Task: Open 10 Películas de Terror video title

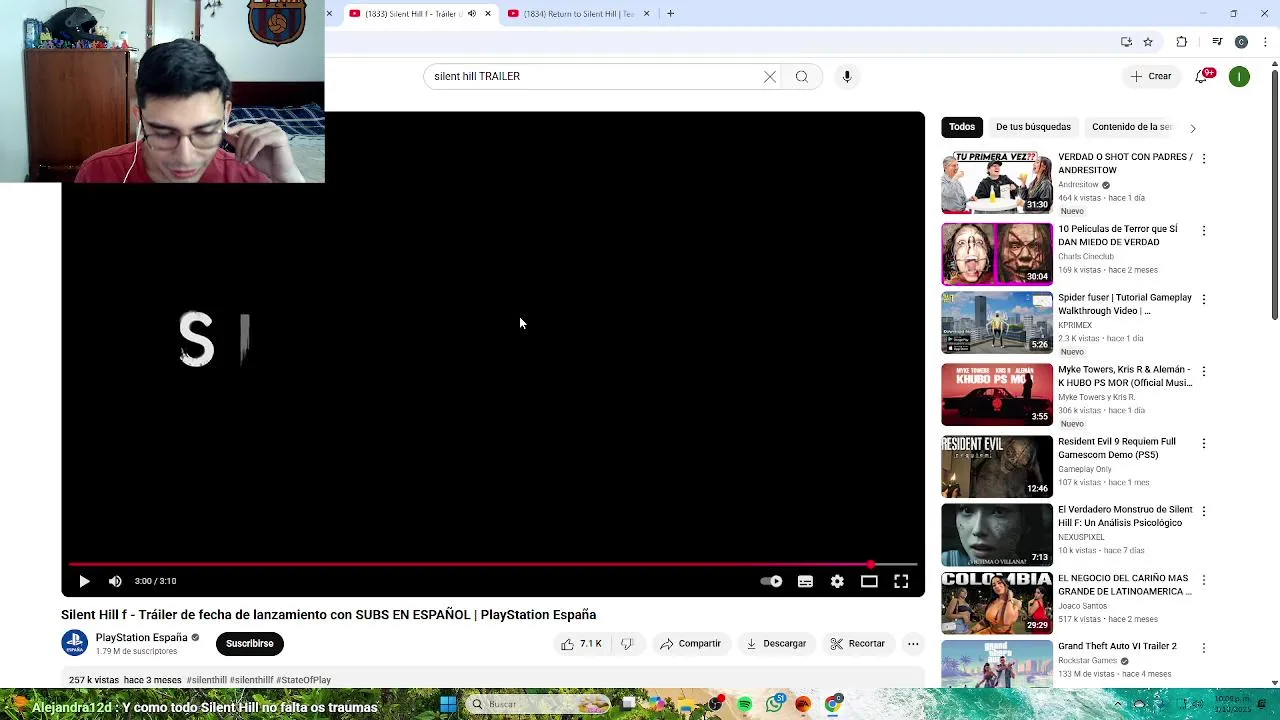Action: coord(1118,235)
